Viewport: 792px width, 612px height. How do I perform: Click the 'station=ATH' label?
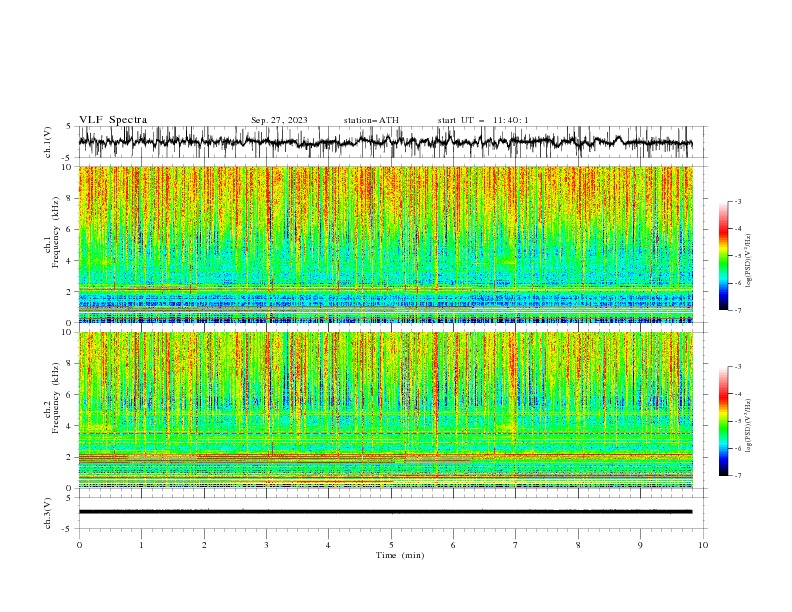point(371,120)
